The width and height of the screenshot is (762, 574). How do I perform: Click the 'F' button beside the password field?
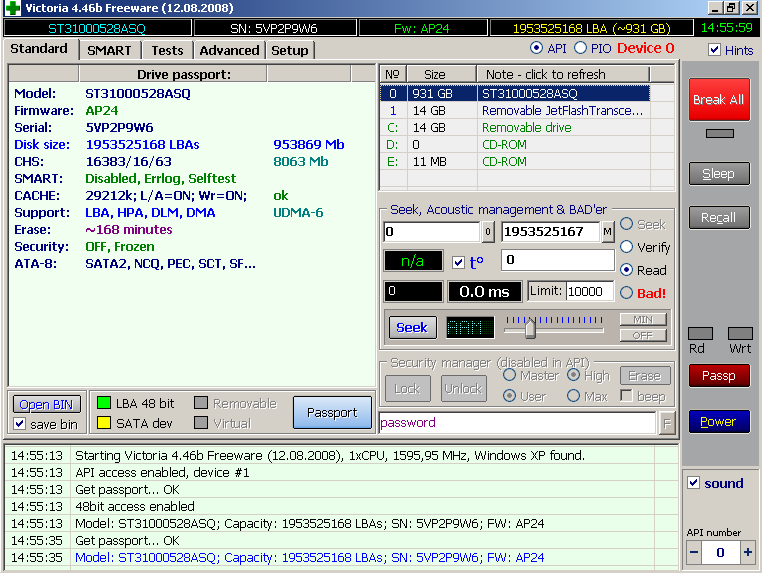pos(667,423)
